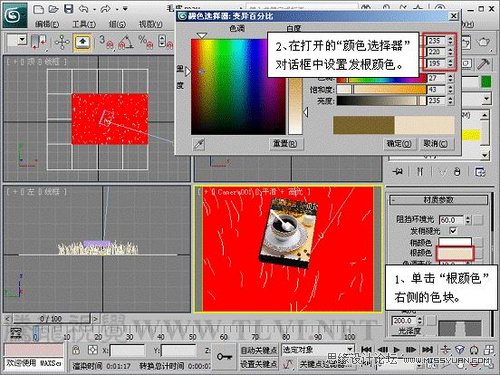Go to the end of the animation
Viewport: 500px width, 375px height.
click(x=427, y=350)
